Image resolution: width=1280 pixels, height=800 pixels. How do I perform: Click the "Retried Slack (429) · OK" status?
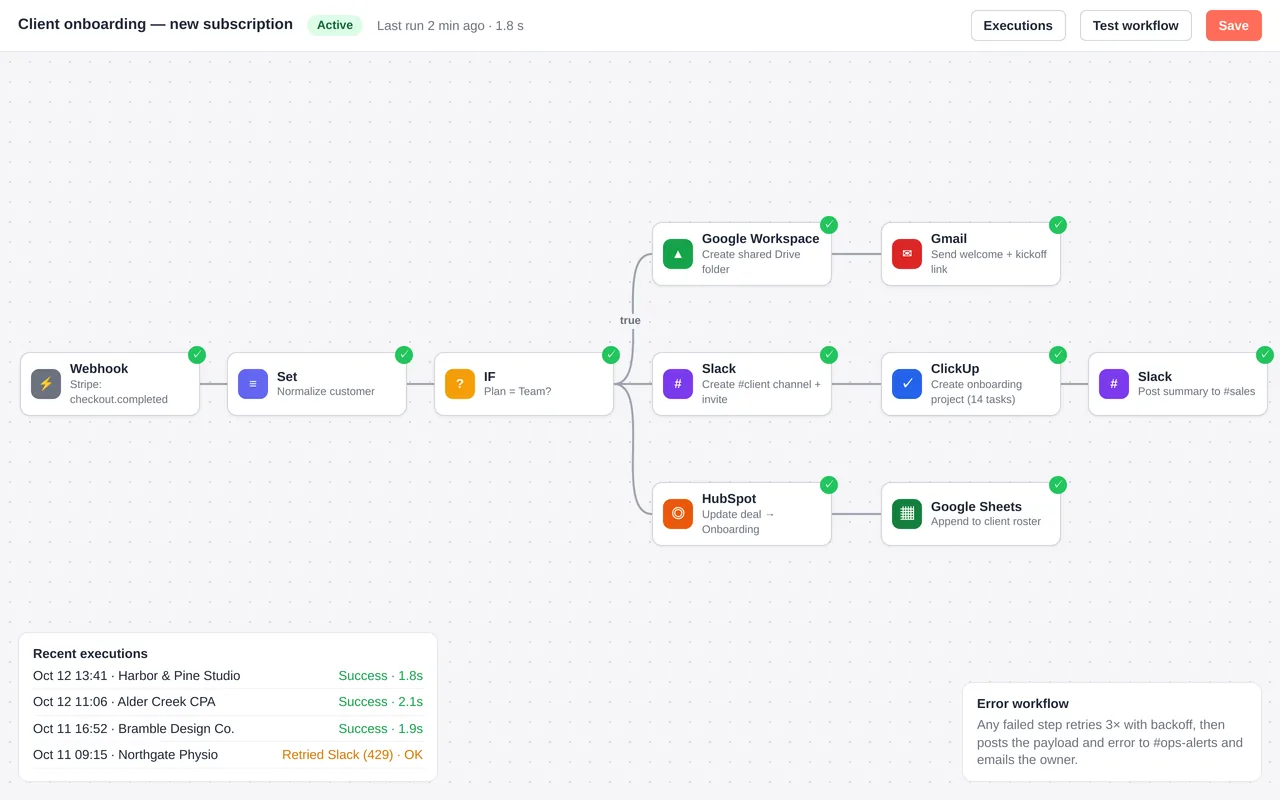pyautogui.click(x=352, y=755)
